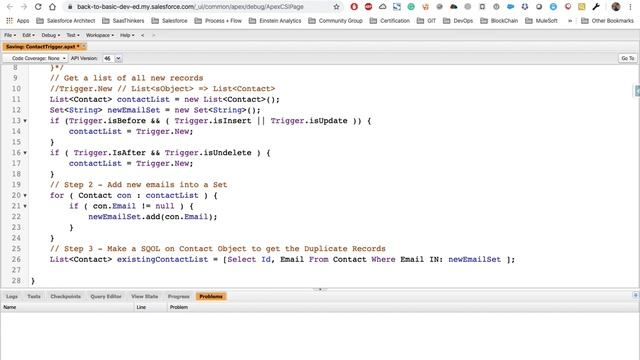Collapse the if block at line 21
640x360 pixels.
(25, 206)
